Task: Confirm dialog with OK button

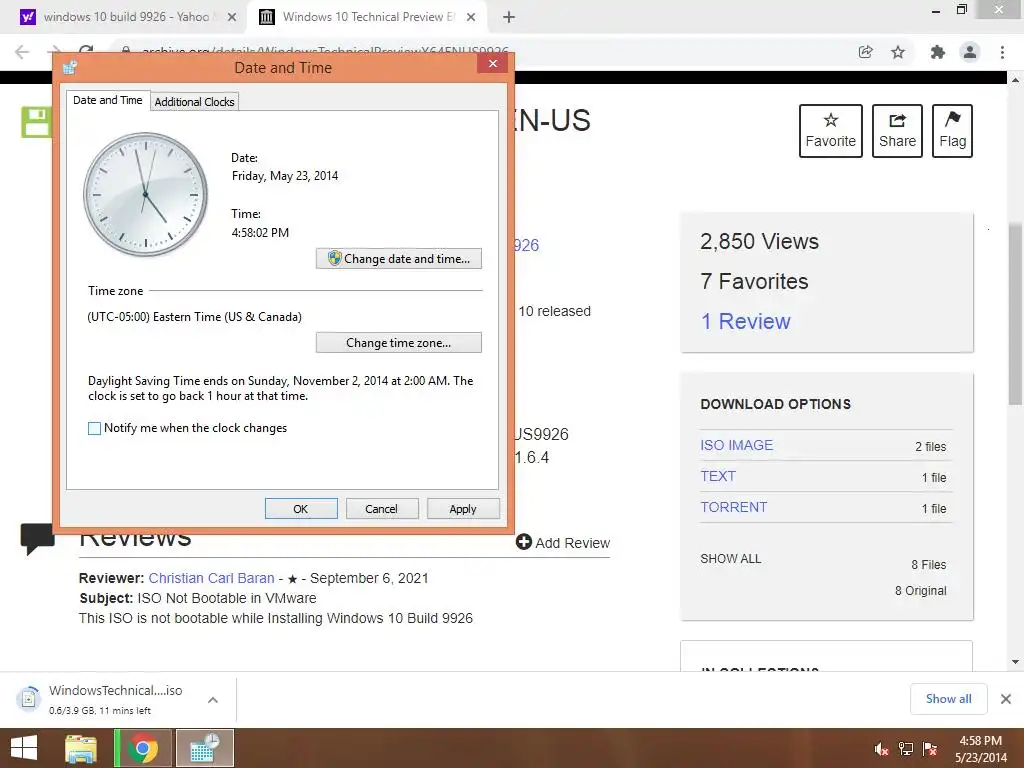Action: point(301,509)
